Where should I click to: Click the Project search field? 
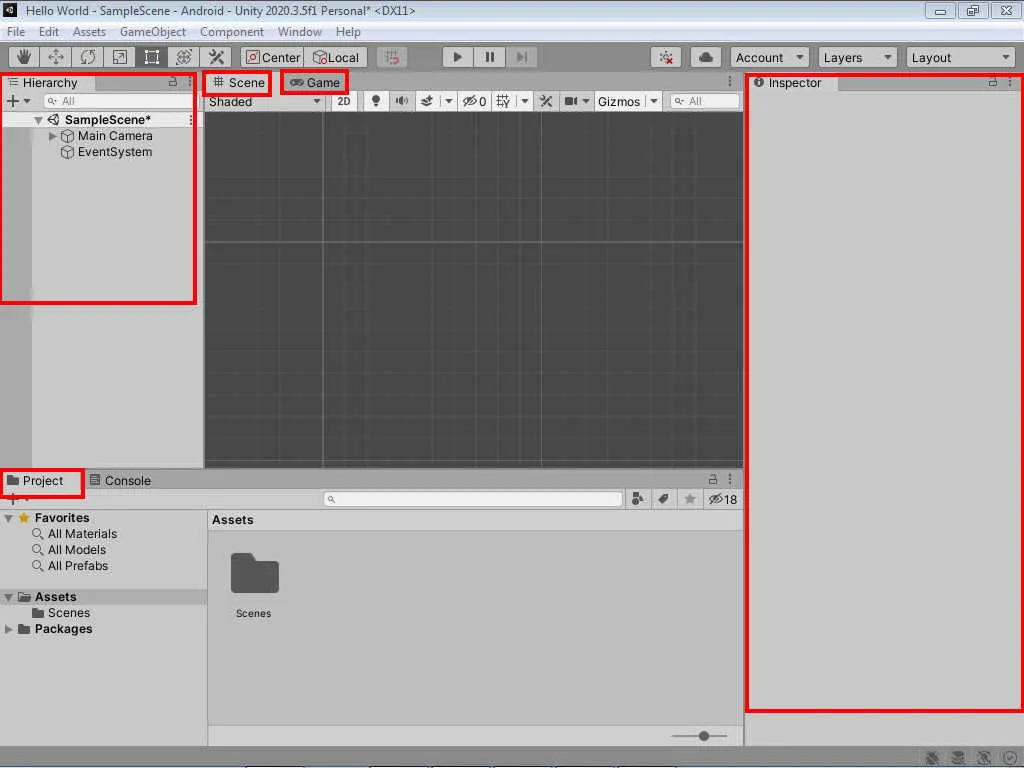coord(473,500)
